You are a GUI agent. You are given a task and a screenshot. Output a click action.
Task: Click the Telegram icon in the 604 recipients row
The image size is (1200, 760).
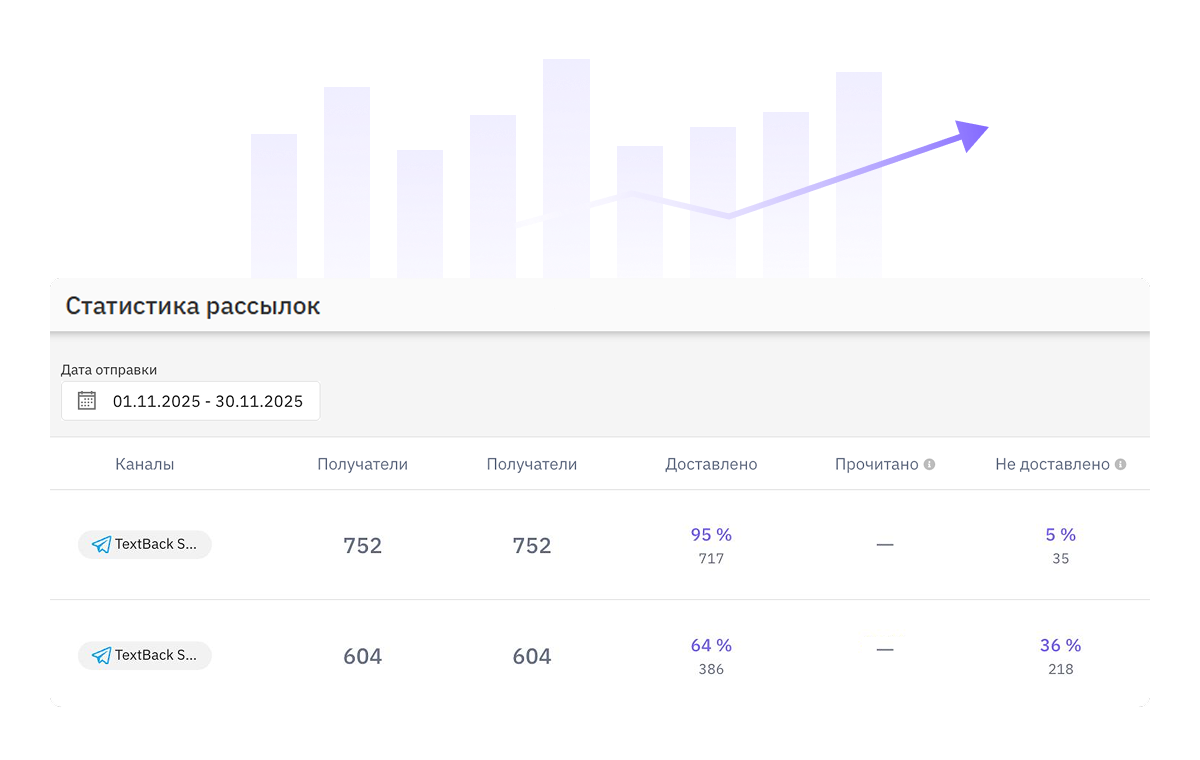101,656
